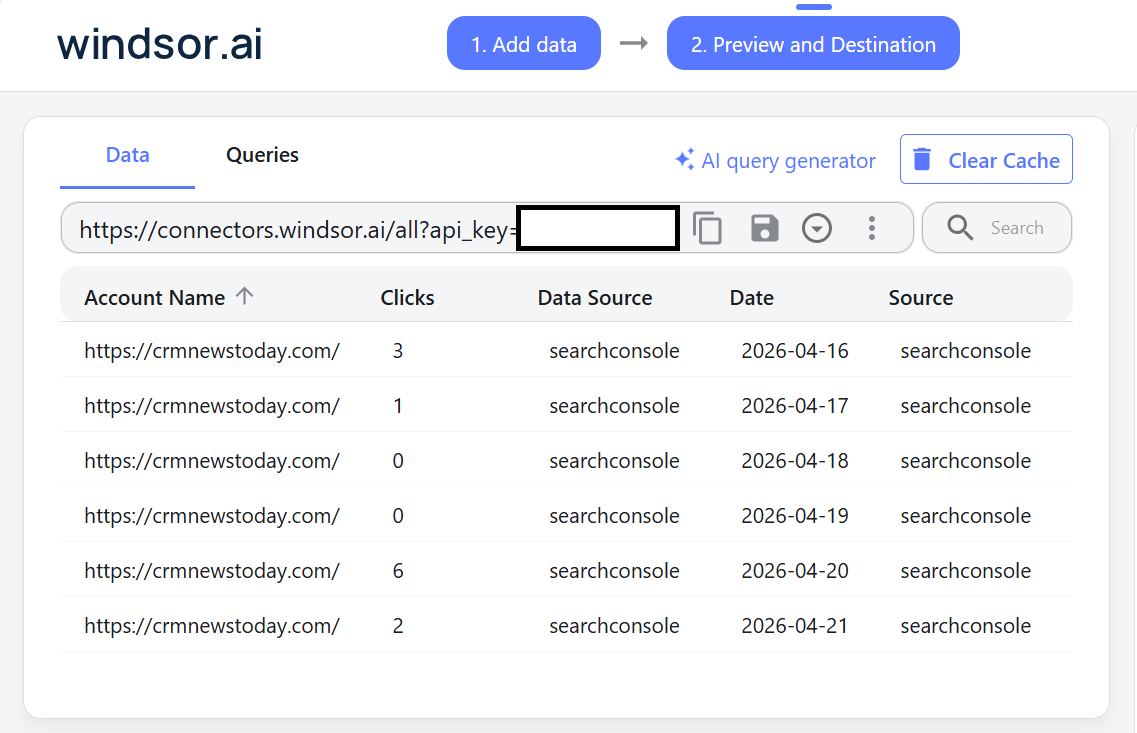Viewport: 1137px width, 733px height.
Task: Switch to the Queries tab
Action: 262,155
